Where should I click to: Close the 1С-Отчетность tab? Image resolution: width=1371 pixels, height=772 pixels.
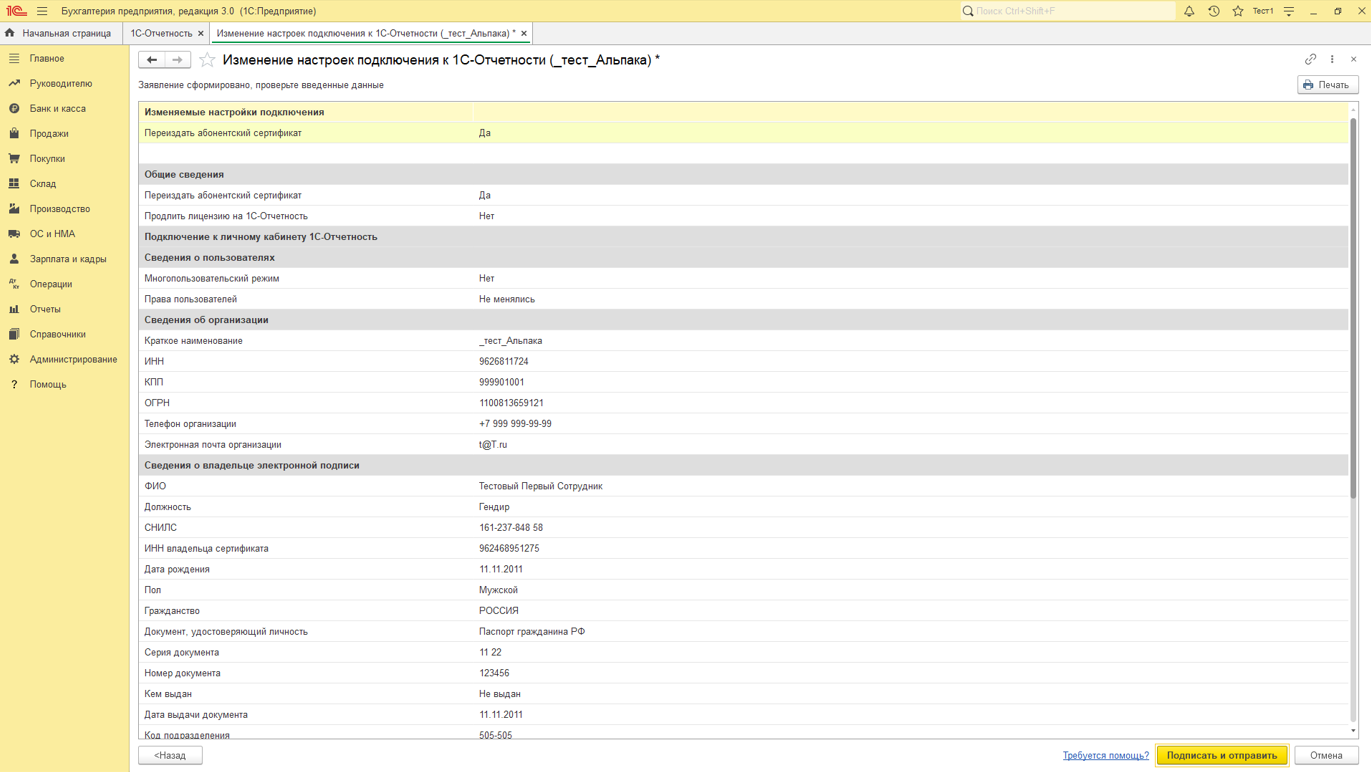coord(201,33)
